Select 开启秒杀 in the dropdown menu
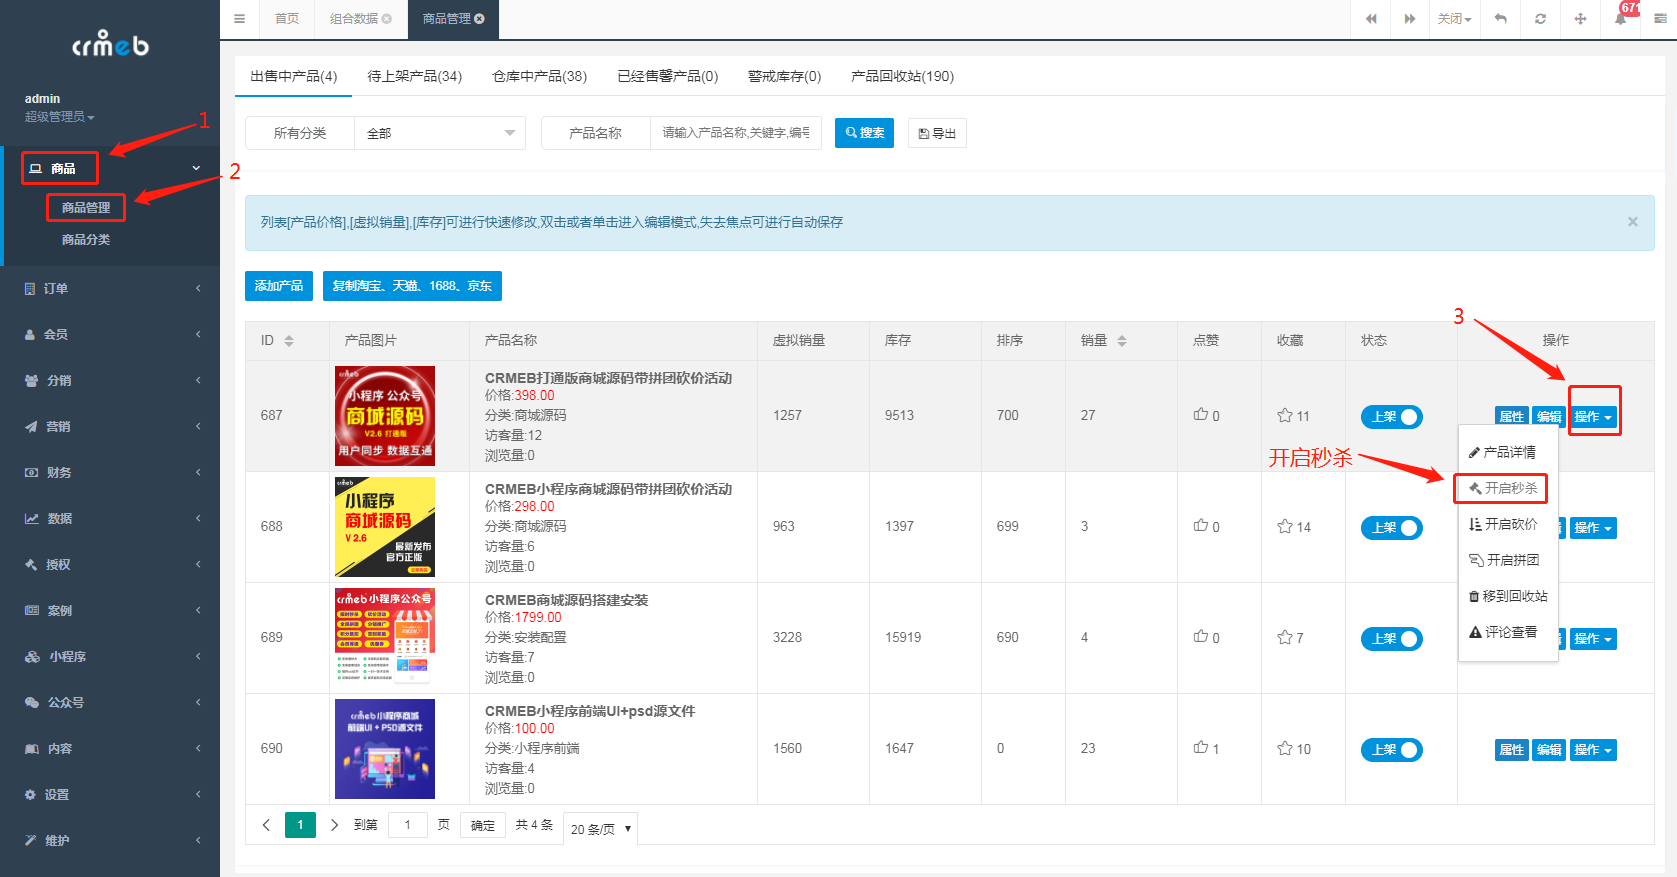The height and width of the screenshot is (877, 1677). point(1508,488)
